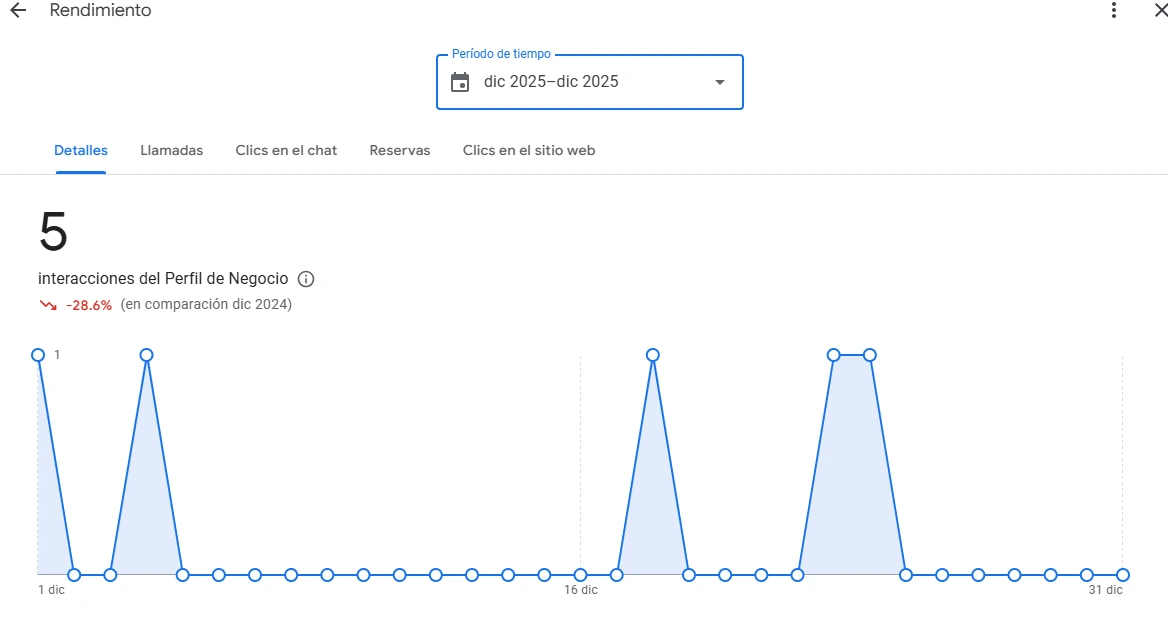Switch to the Reservas tab
1168x628 pixels.
[x=400, y=150]
